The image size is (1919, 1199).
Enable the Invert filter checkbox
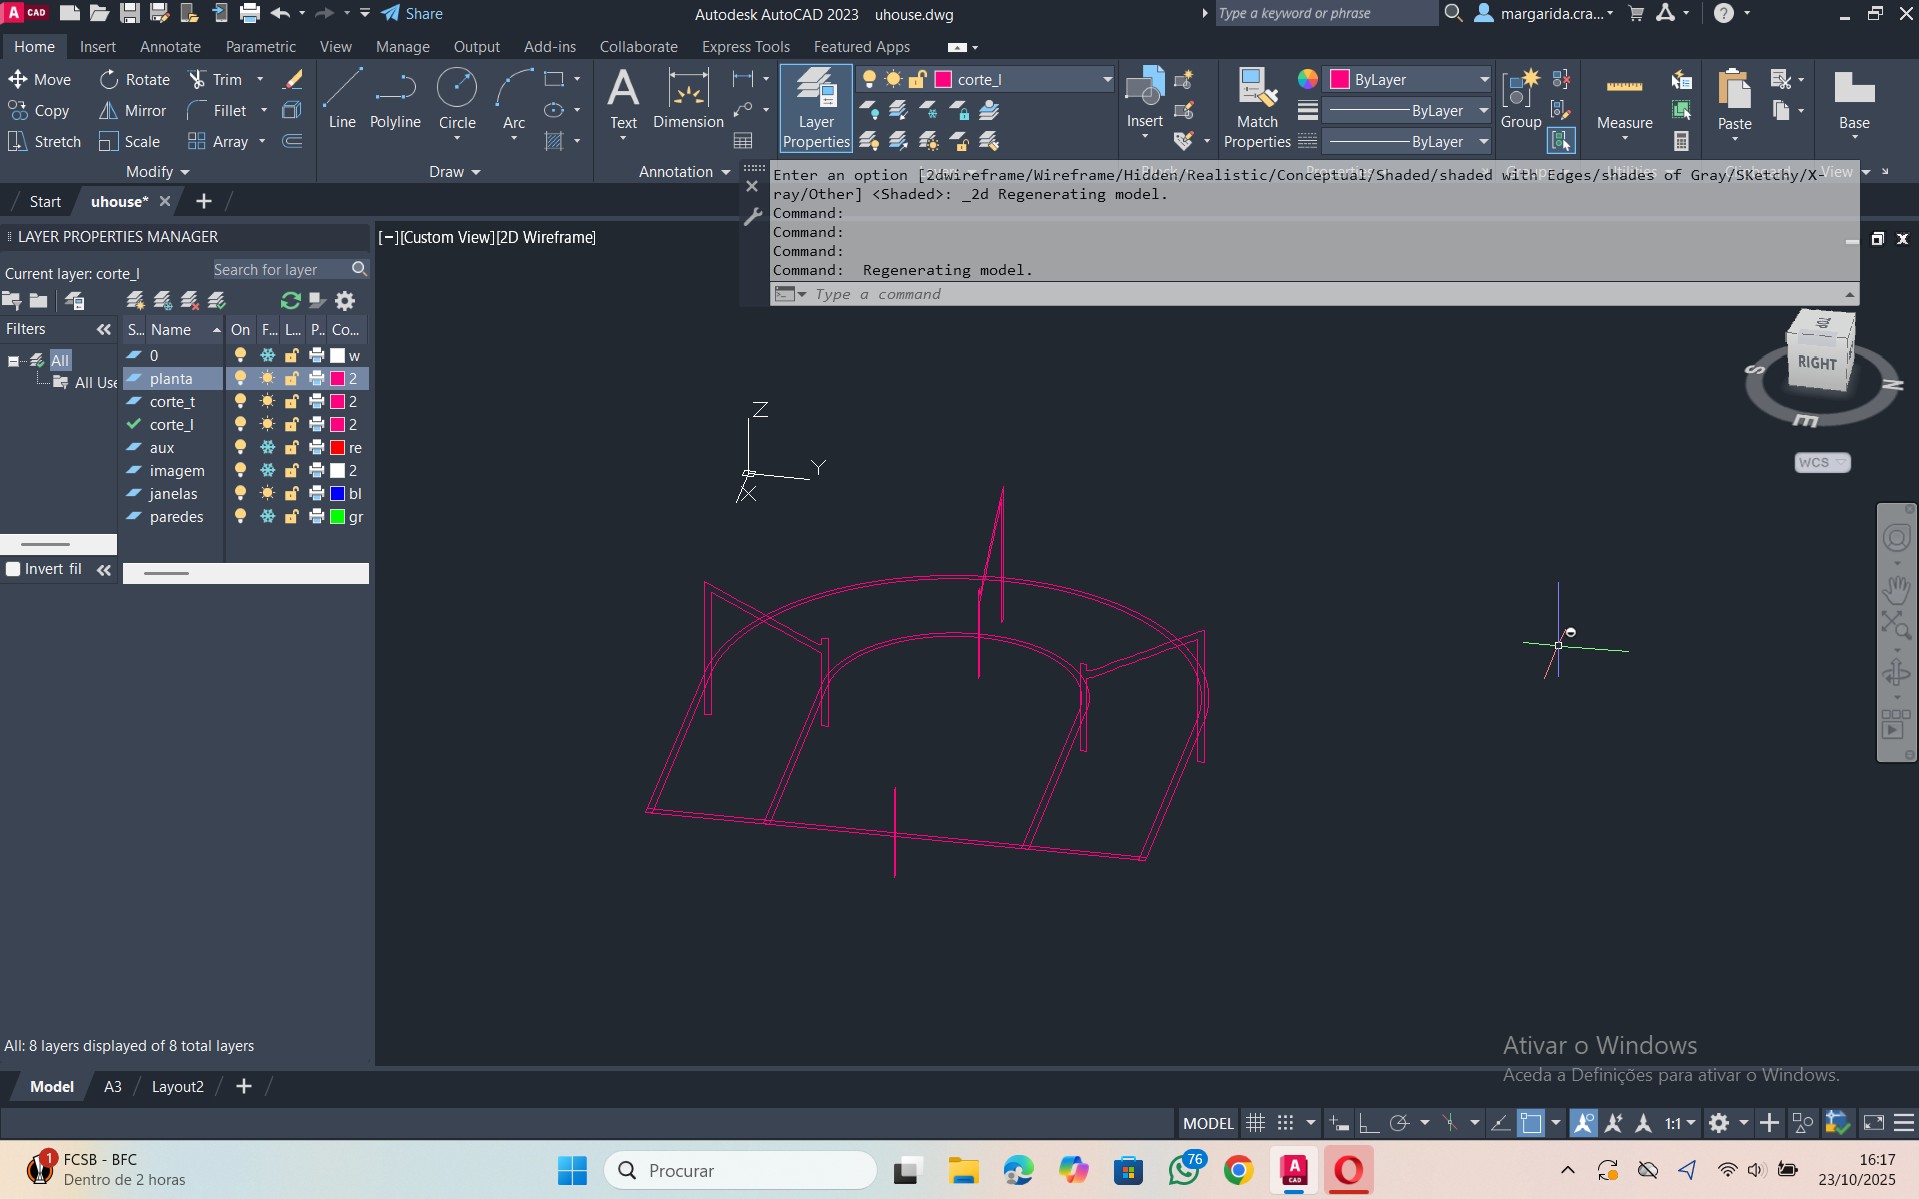click(14, 569)
